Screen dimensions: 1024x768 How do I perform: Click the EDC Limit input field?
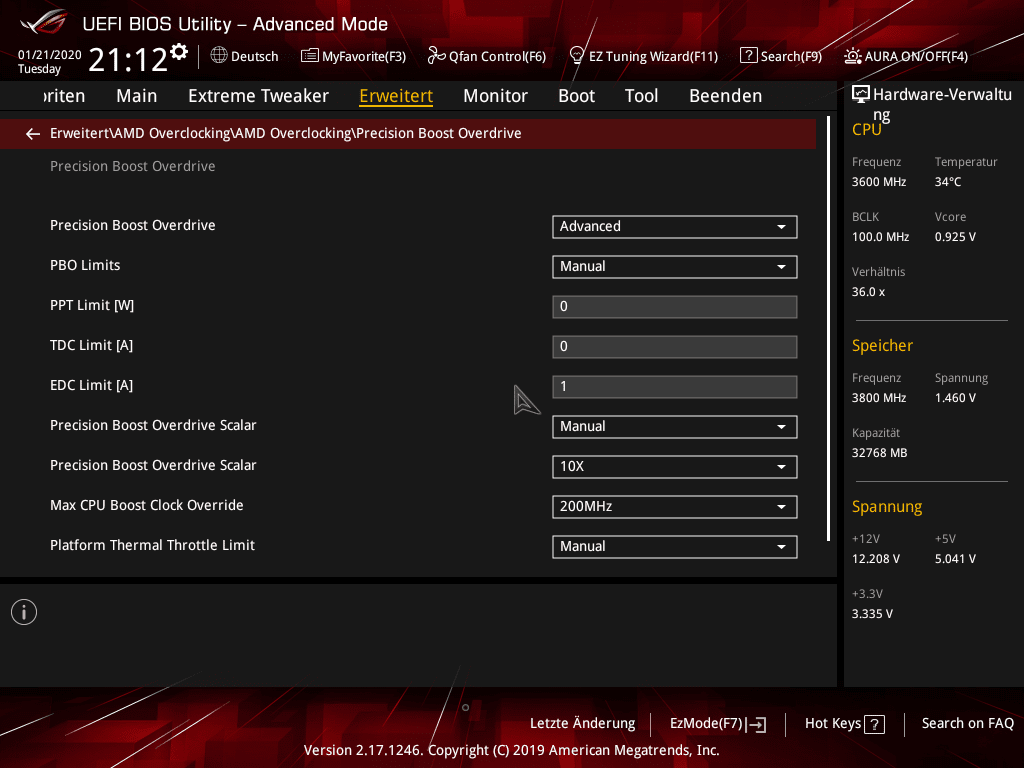[x=675, y=387]
